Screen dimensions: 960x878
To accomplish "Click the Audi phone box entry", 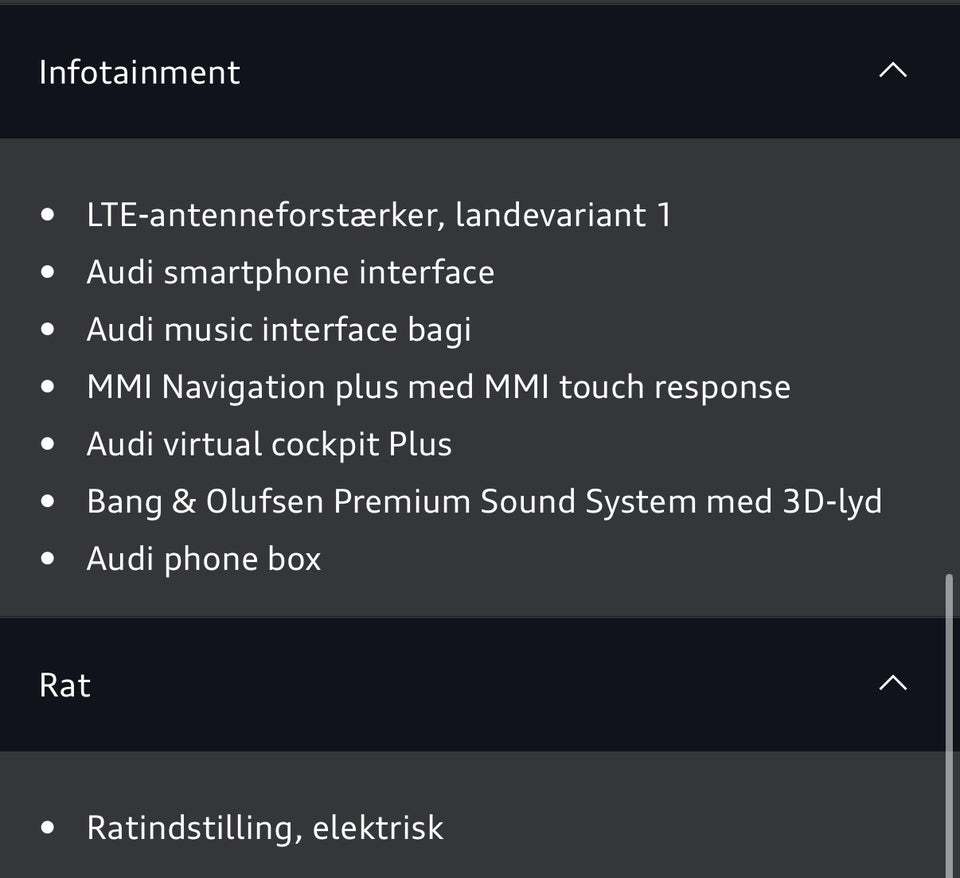I will click(203, 558).
